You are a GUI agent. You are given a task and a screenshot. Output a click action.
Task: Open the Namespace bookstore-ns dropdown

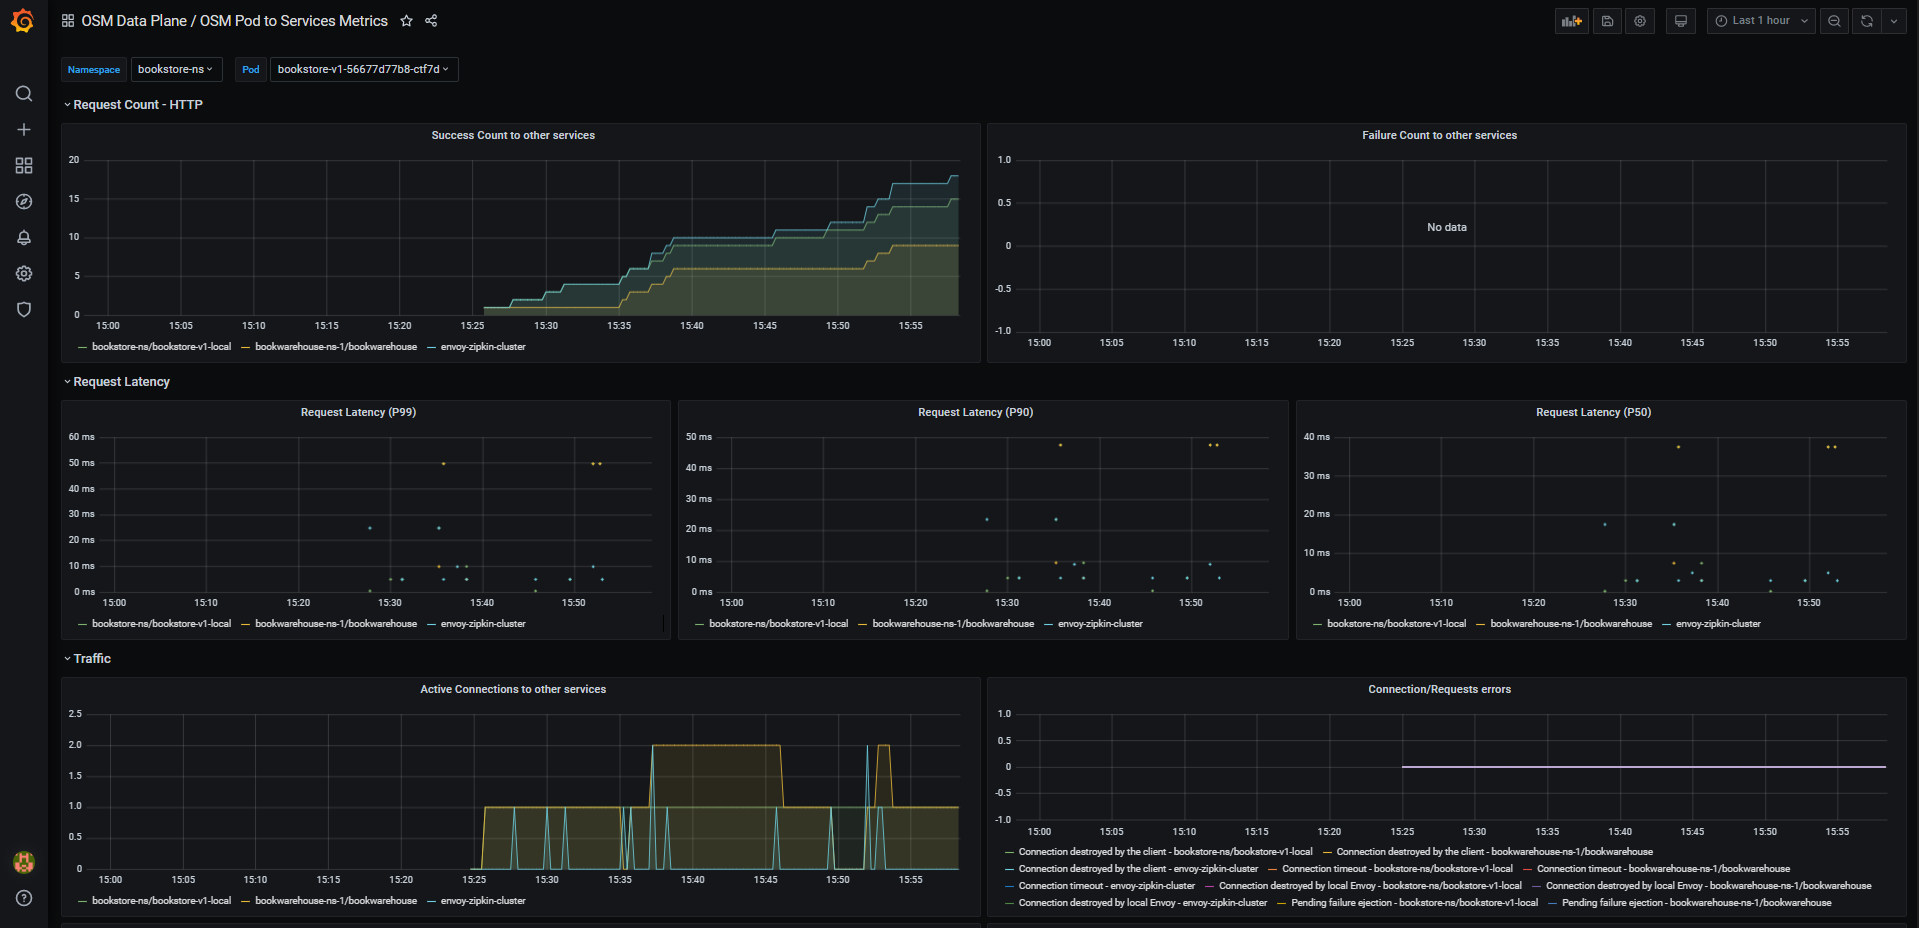176,69
